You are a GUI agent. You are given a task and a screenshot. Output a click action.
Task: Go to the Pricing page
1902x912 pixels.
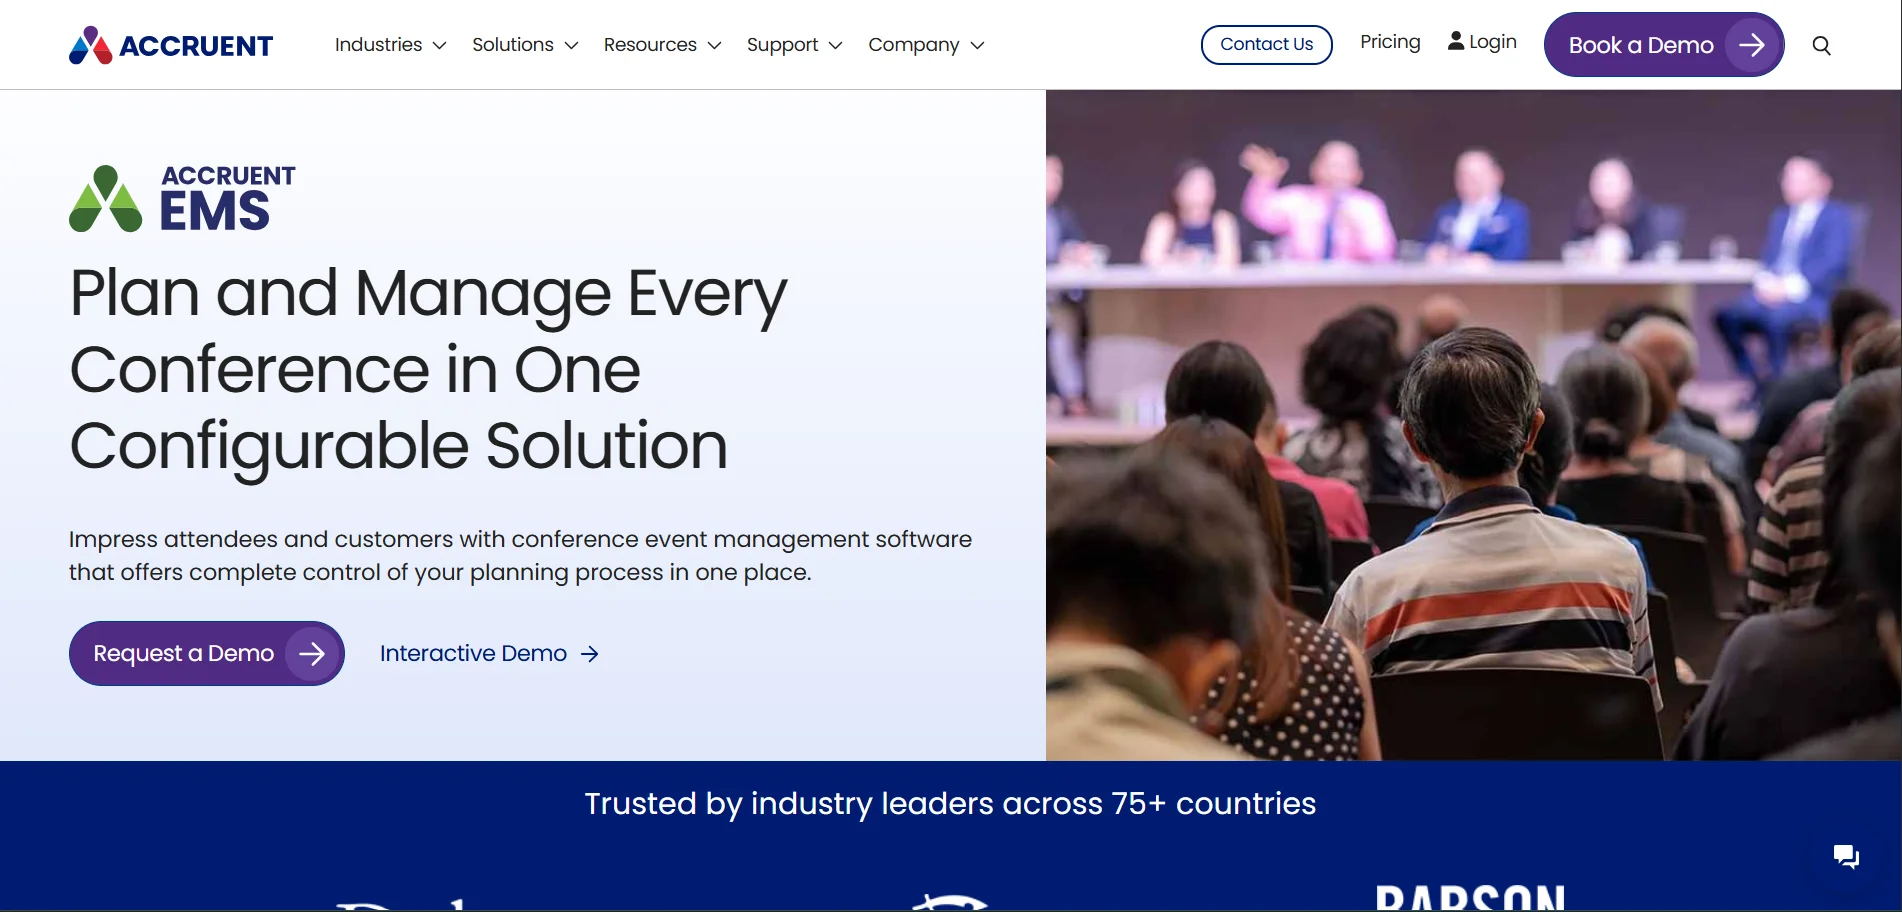pyautogui.click(x=1390, y=42)
